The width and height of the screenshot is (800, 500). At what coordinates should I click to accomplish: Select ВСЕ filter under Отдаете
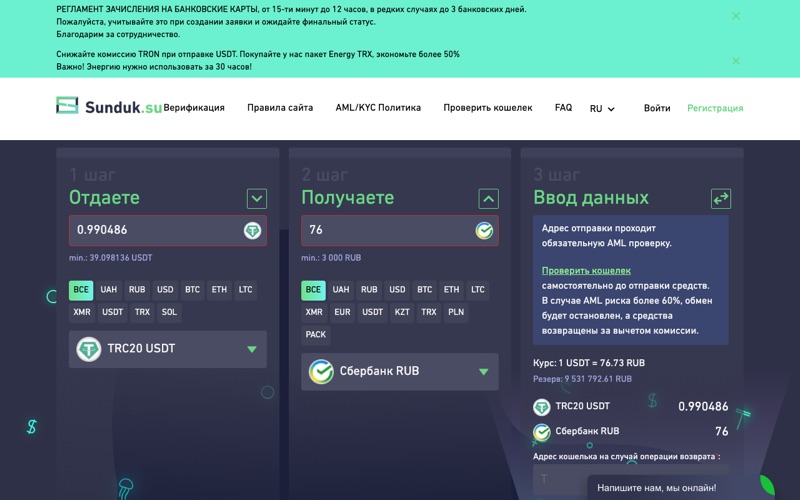[81, 290]
